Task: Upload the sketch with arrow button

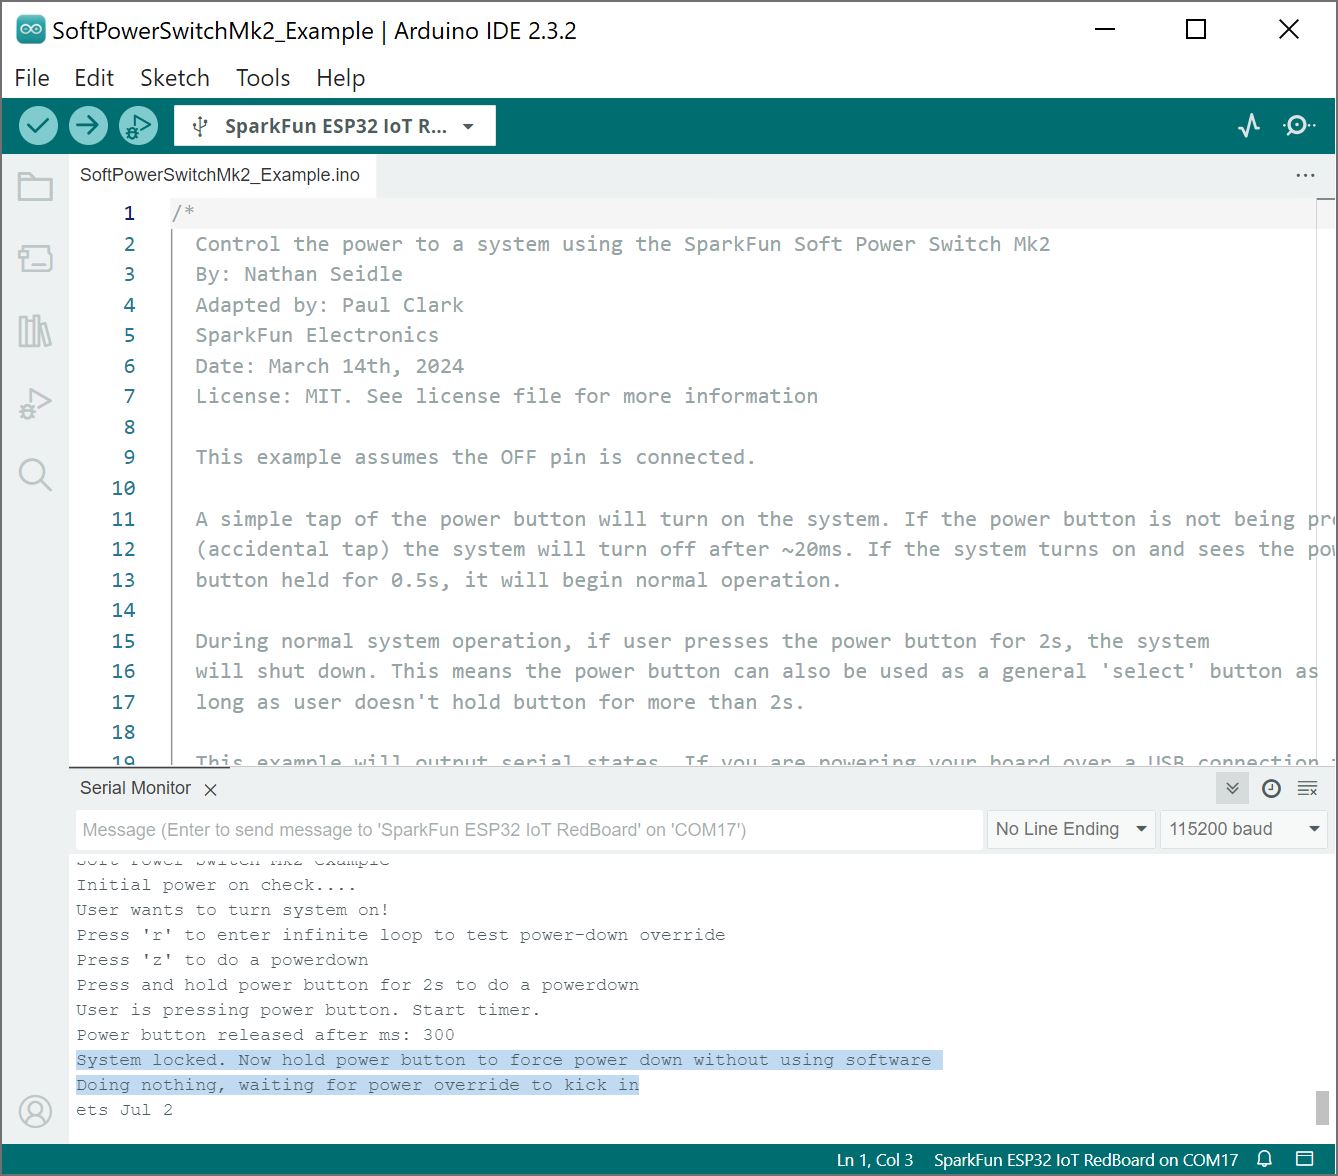Action: tap(88, 126)
